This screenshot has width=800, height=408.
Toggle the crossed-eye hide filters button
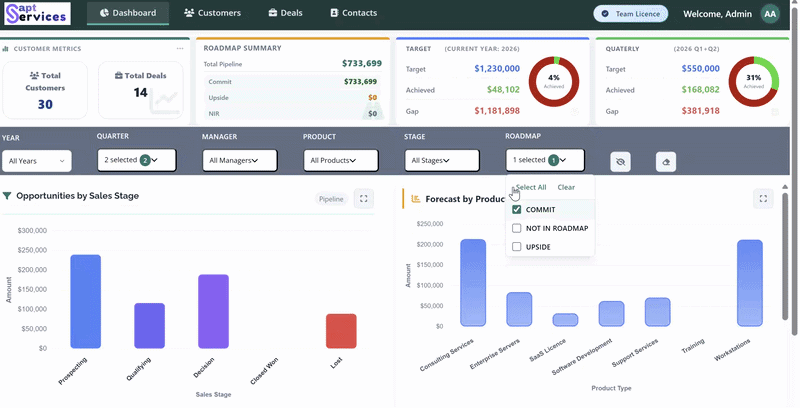click(x=620, y=162)
